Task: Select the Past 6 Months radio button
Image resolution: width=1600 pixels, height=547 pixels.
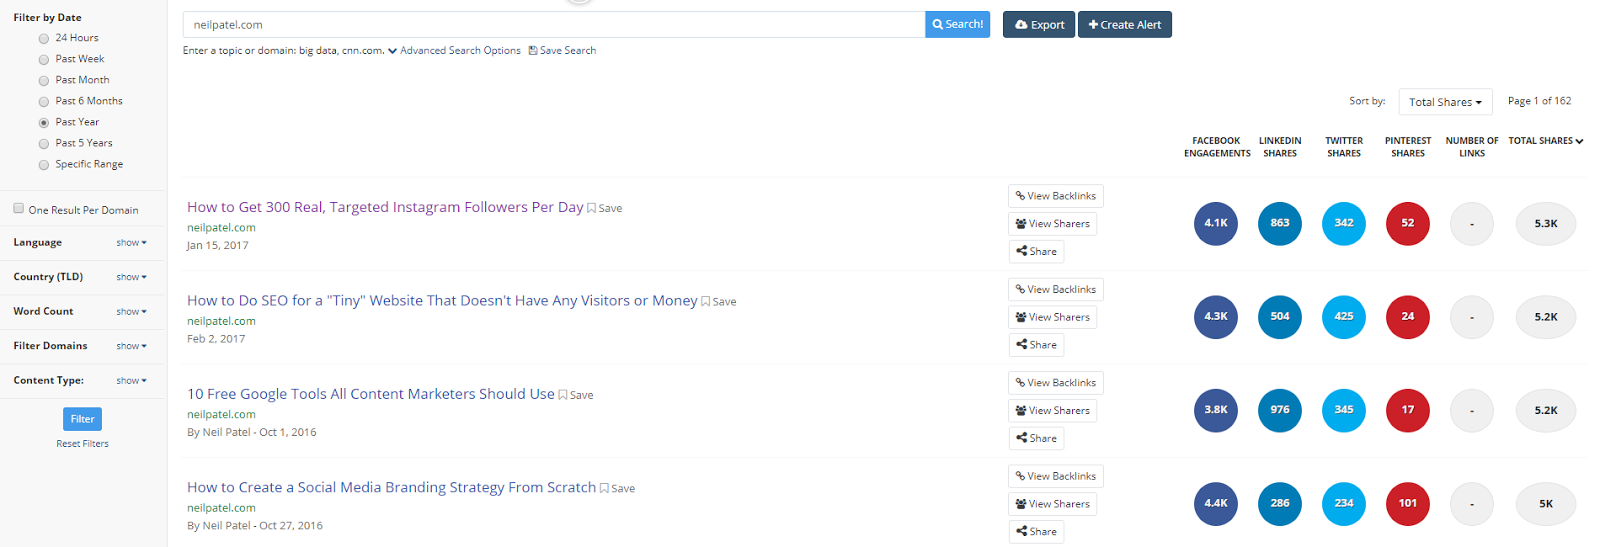Action: pyautogui.click(x=43, y=101)
